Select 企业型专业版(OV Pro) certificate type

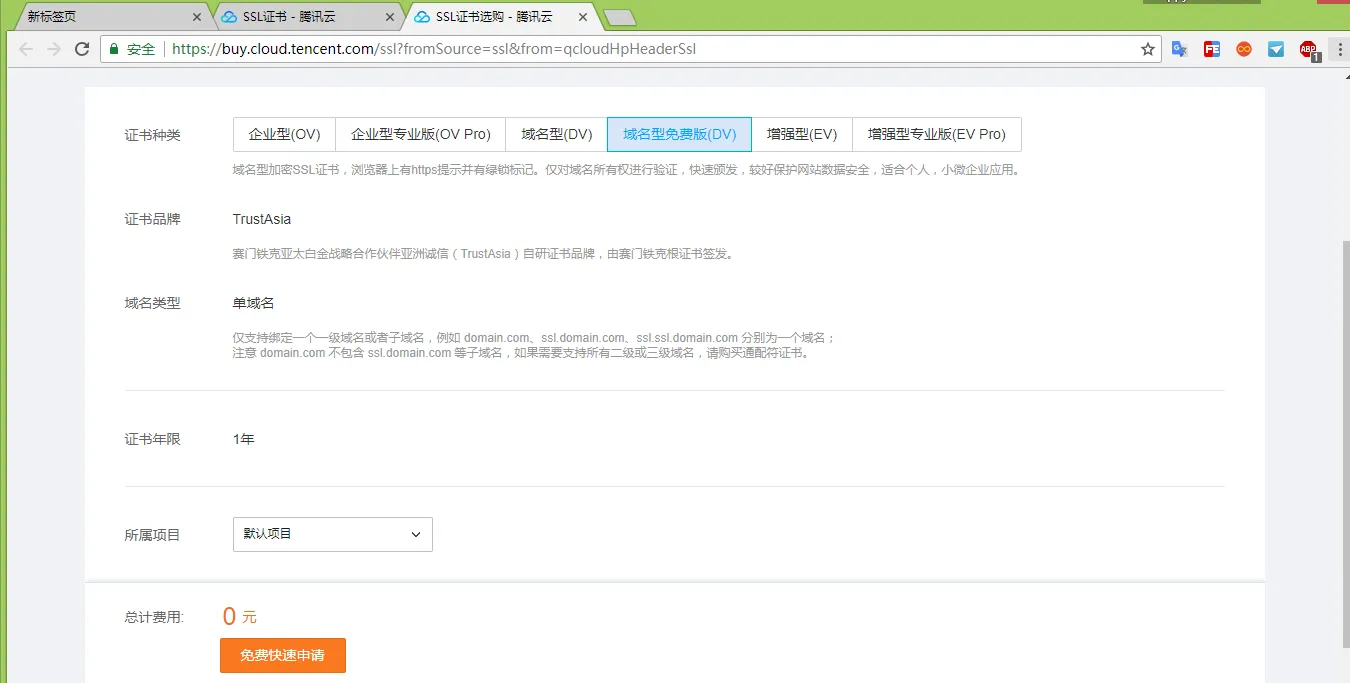[x=421, y=135]
